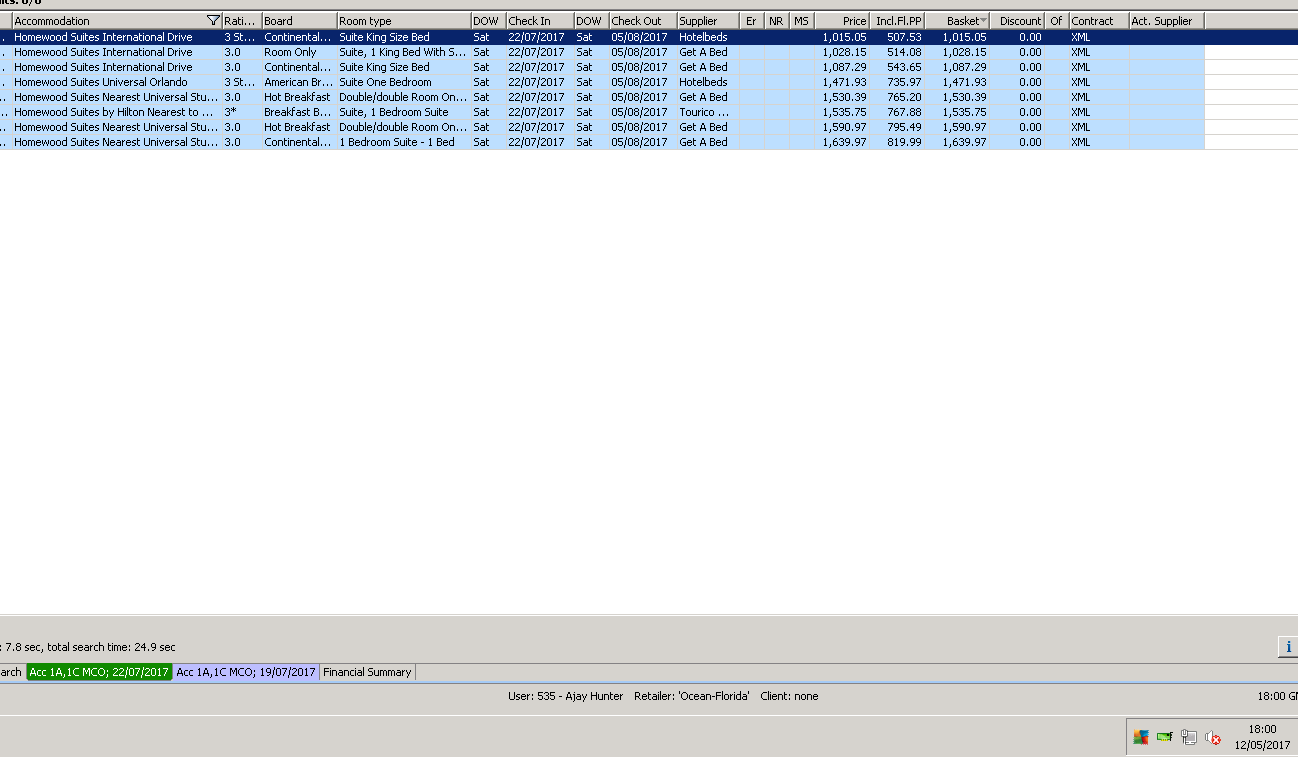
Task: Click the colorful flag tray icon
Action: 1141,738
